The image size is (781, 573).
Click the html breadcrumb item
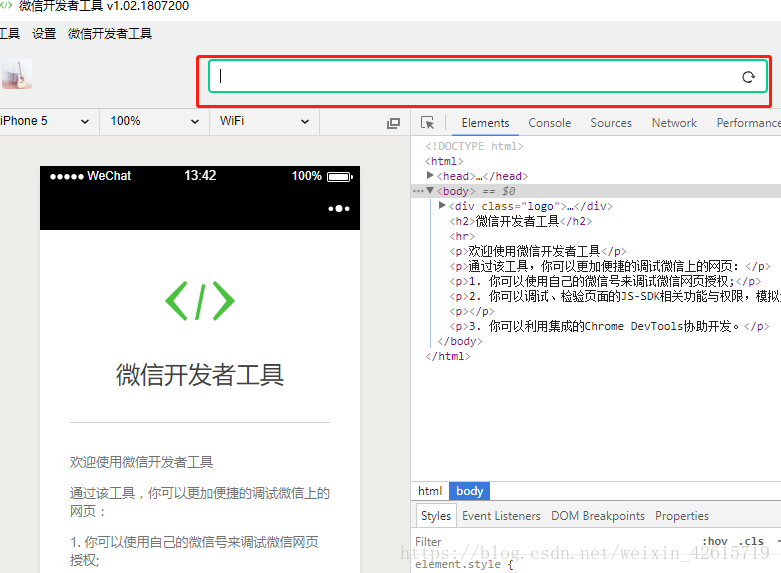tap(430, 491)
